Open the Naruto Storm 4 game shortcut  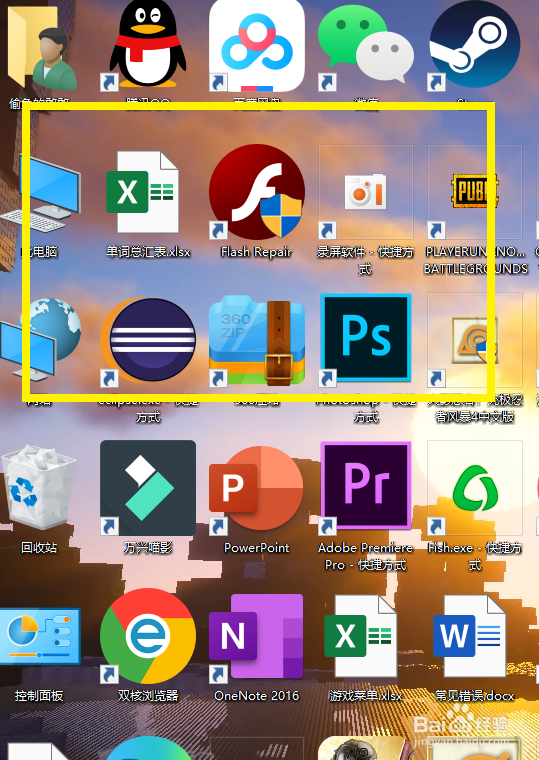(x=475, y=339)
